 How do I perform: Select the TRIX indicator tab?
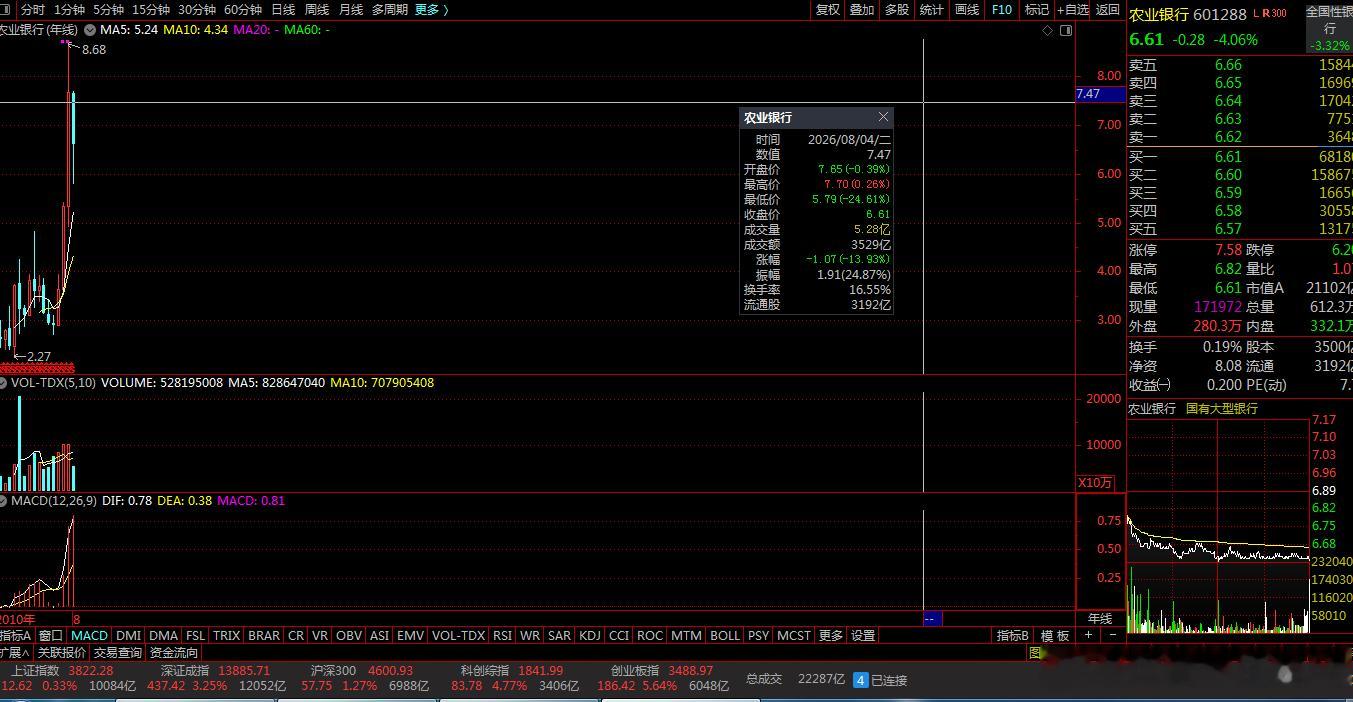(x=227, y=635)
